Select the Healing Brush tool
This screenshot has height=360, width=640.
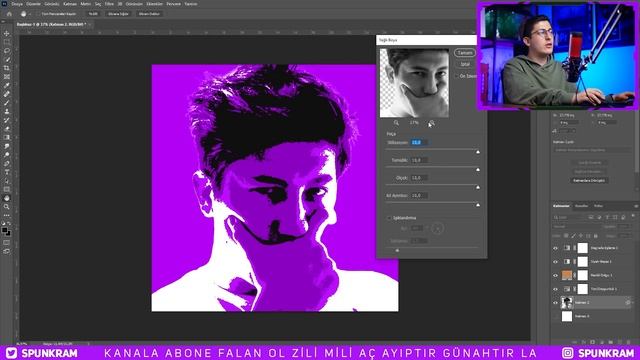click(7, 94)
